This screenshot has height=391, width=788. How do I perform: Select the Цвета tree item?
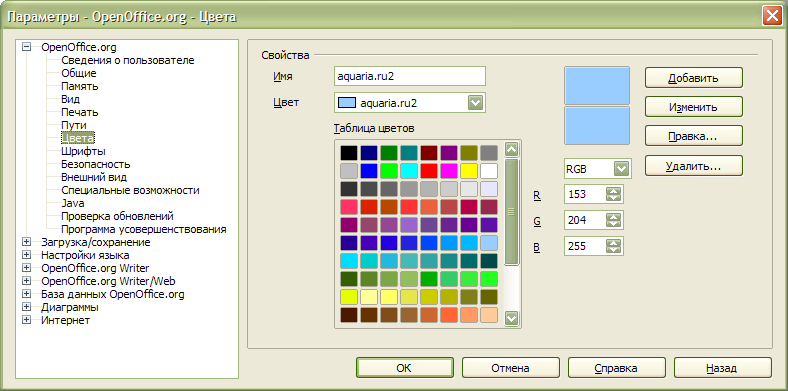click(78, 138)
